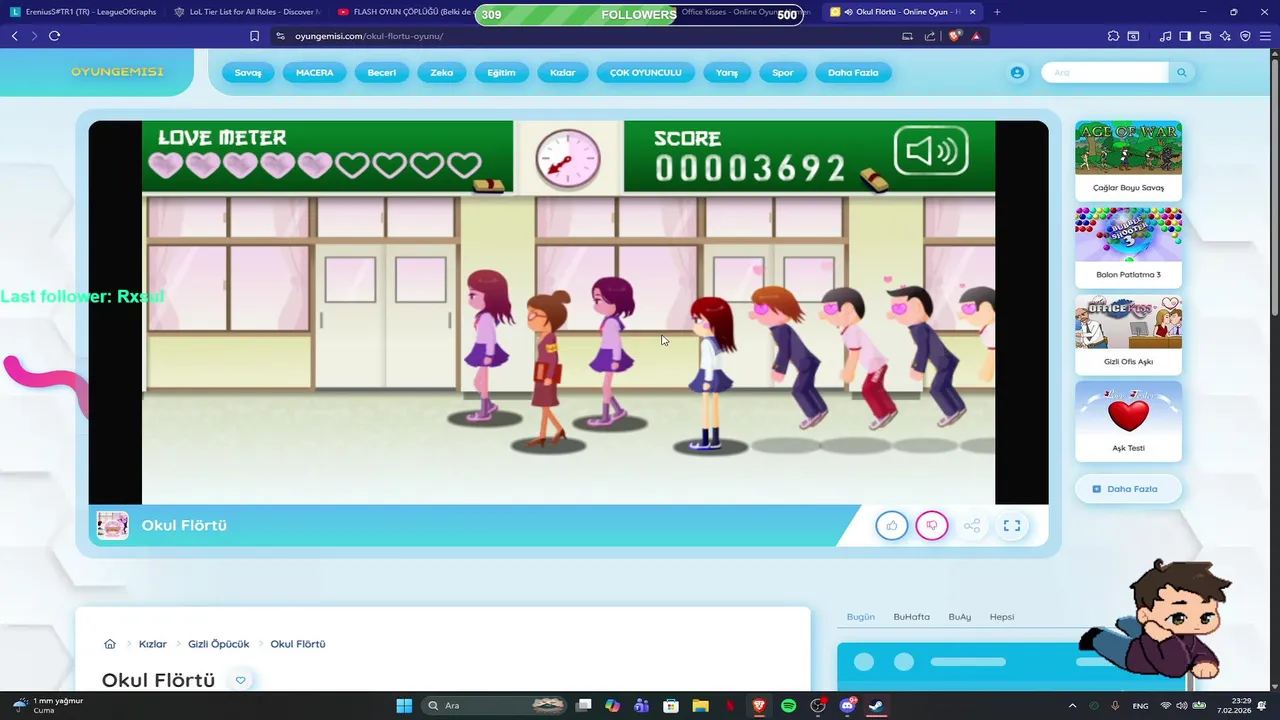
Task: Toggle the browser sidebar panel
Action: 1185,36
